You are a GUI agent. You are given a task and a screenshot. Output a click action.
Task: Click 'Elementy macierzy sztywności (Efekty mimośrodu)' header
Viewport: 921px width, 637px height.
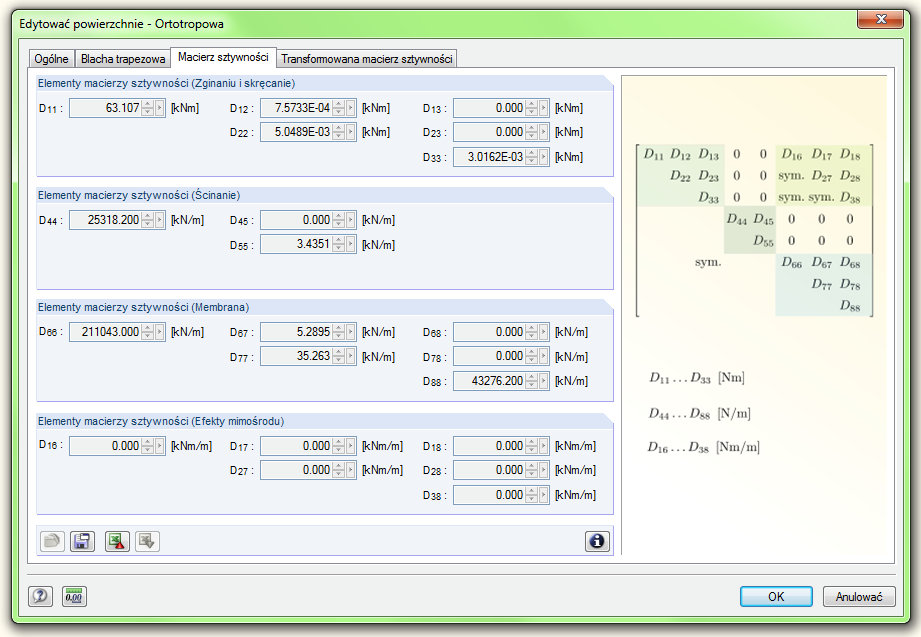click(x=161, y=421)
